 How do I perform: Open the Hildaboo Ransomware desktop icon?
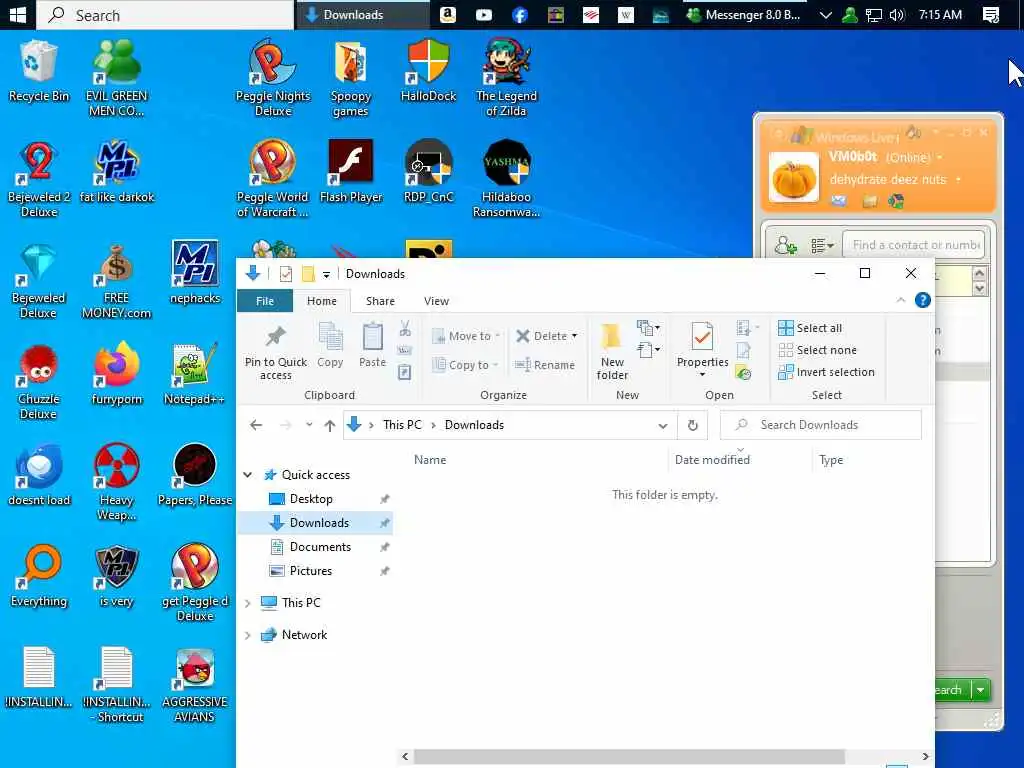[506, 178]
